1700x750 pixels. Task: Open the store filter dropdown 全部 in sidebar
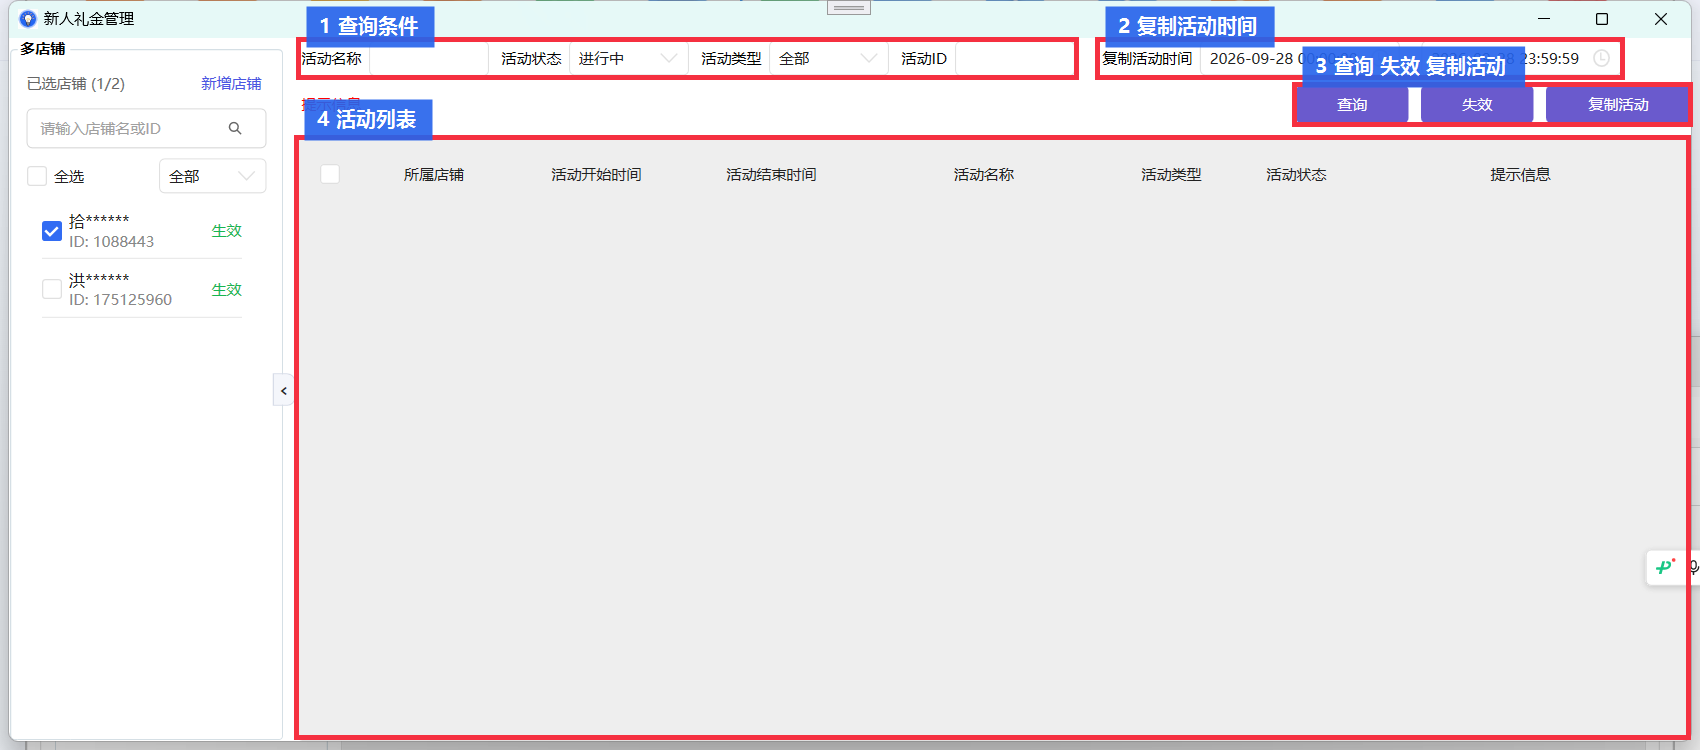coord(212,176)
